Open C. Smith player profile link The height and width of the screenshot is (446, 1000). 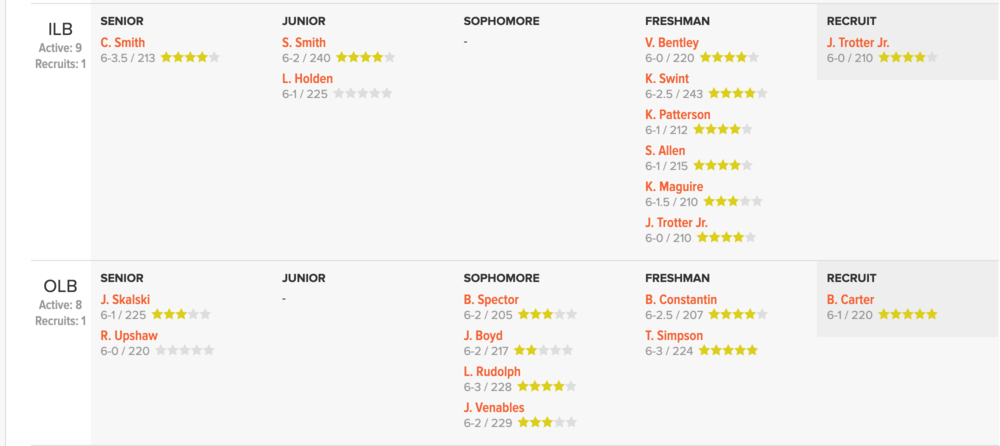tap(122, 43)
